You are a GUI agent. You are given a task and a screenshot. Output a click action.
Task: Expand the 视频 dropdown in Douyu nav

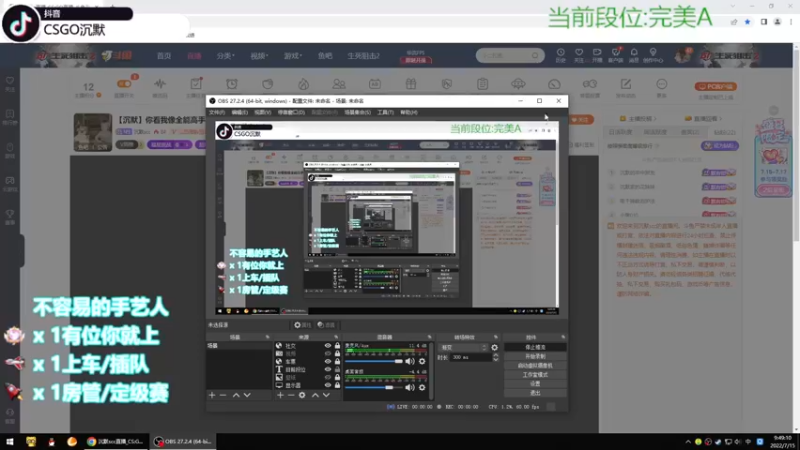pos(259,56)
